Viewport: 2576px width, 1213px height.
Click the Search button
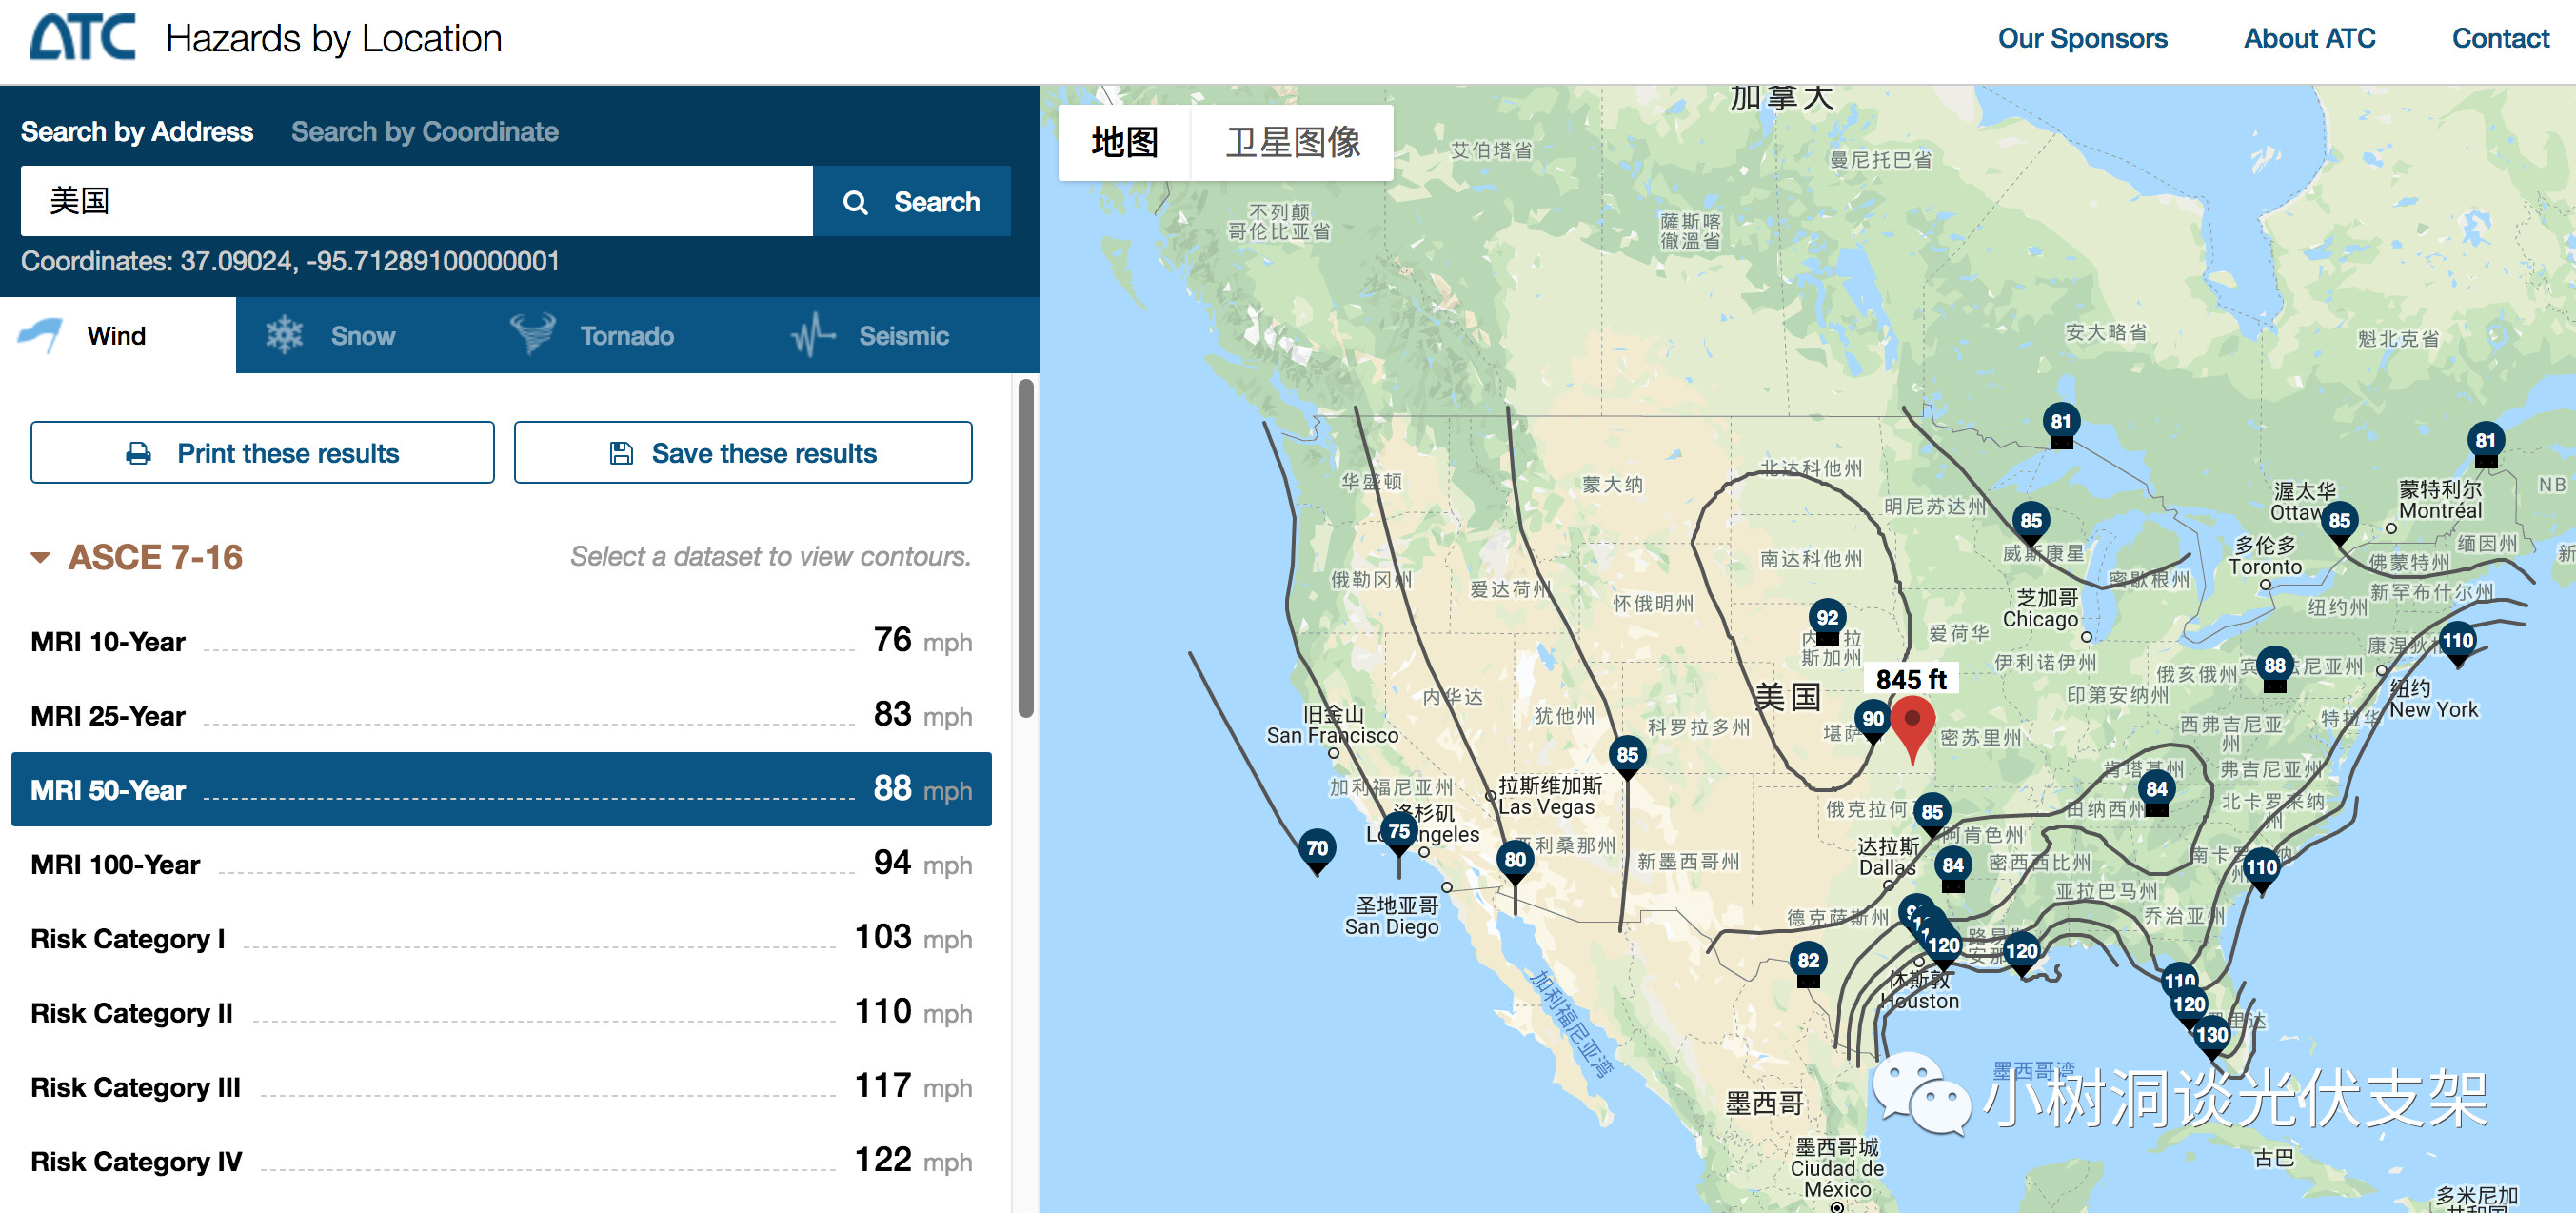point(912,202)
